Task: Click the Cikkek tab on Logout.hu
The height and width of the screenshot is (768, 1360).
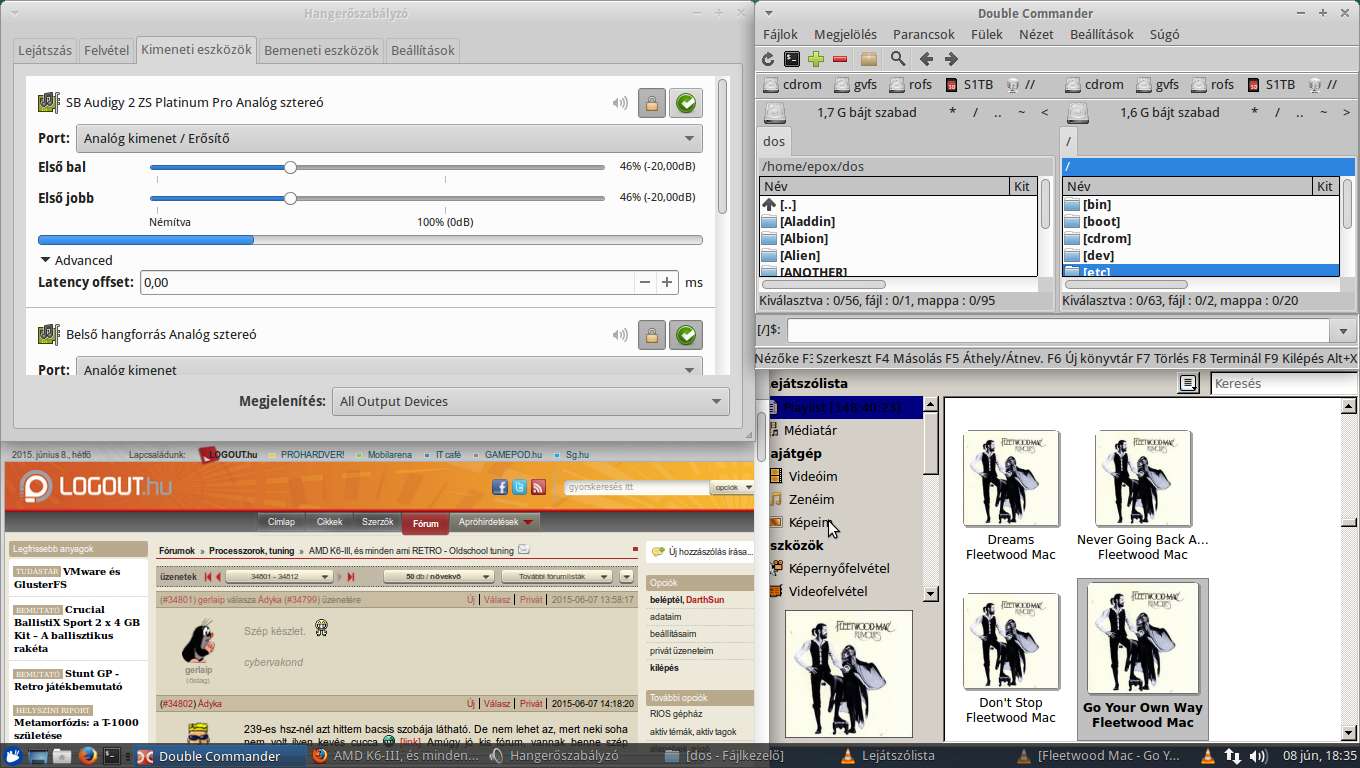Action: click(330, 522)
